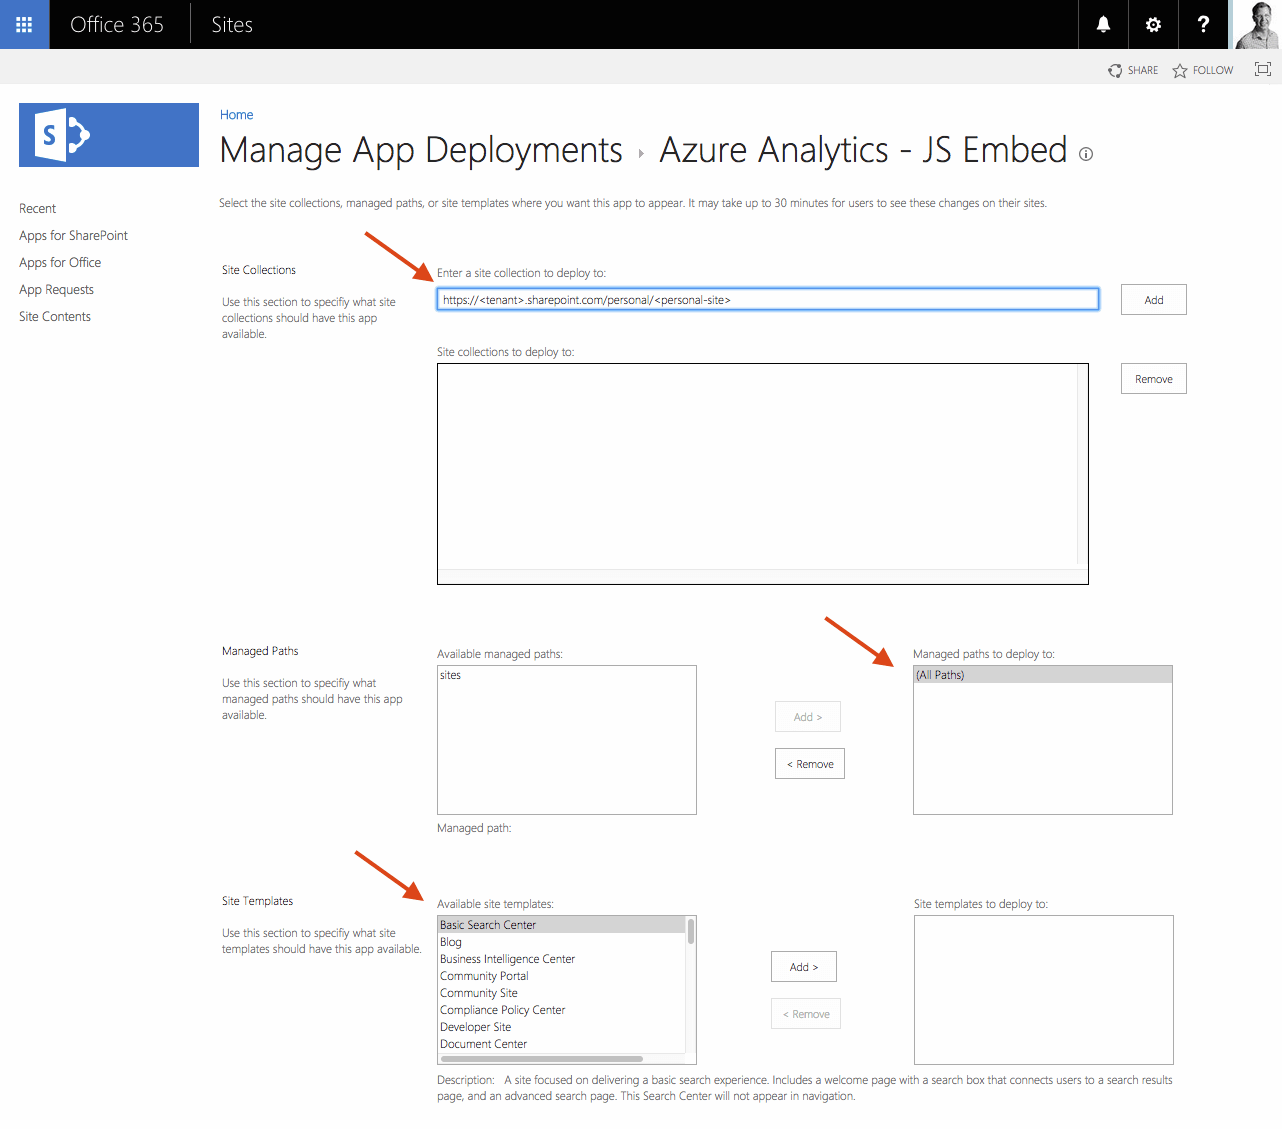The width and height of the screenshot is (1282, 1129).
Task: Open the help question mark
Action: pos(1203,24)
